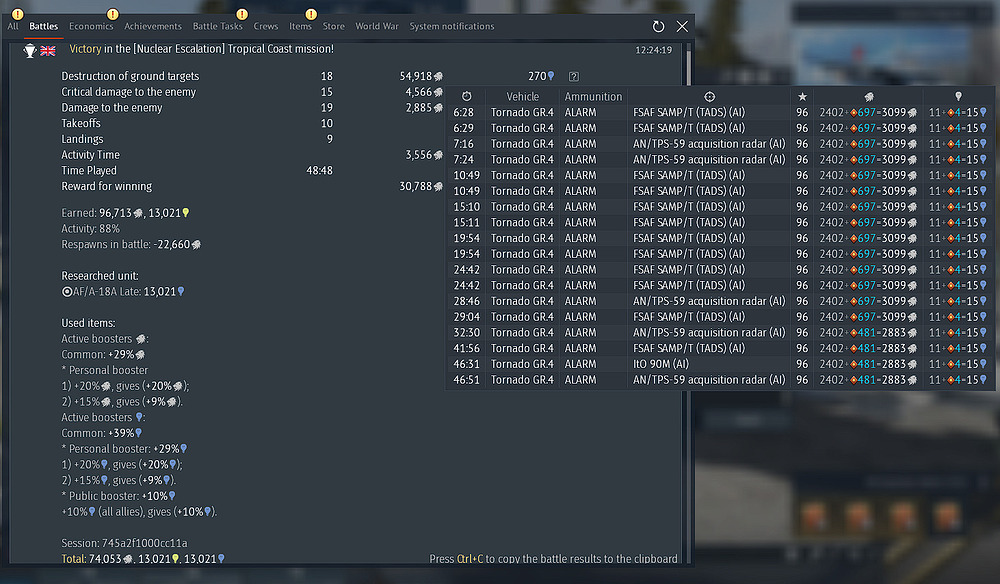Select the 6:28 FSAF SAMP/T row
The image size is (1000, 584).
click(x=721, y=112)
